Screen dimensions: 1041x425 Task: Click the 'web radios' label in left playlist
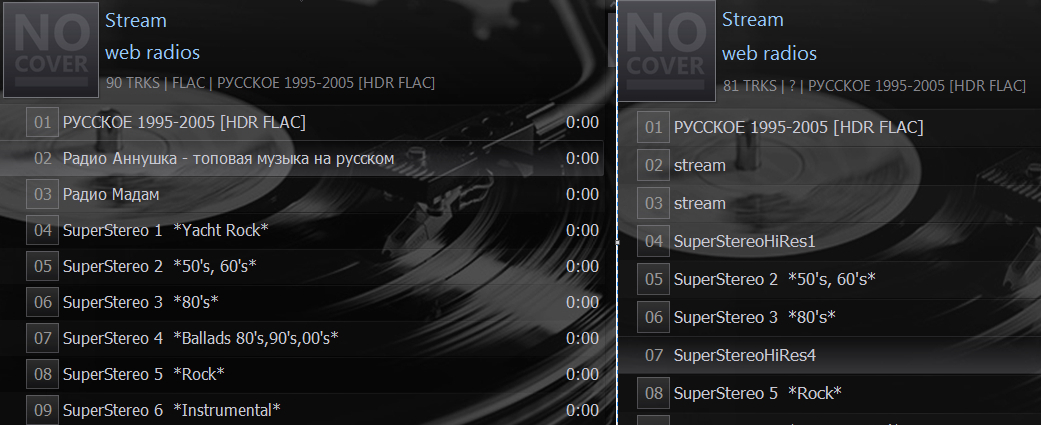(152, 52)
